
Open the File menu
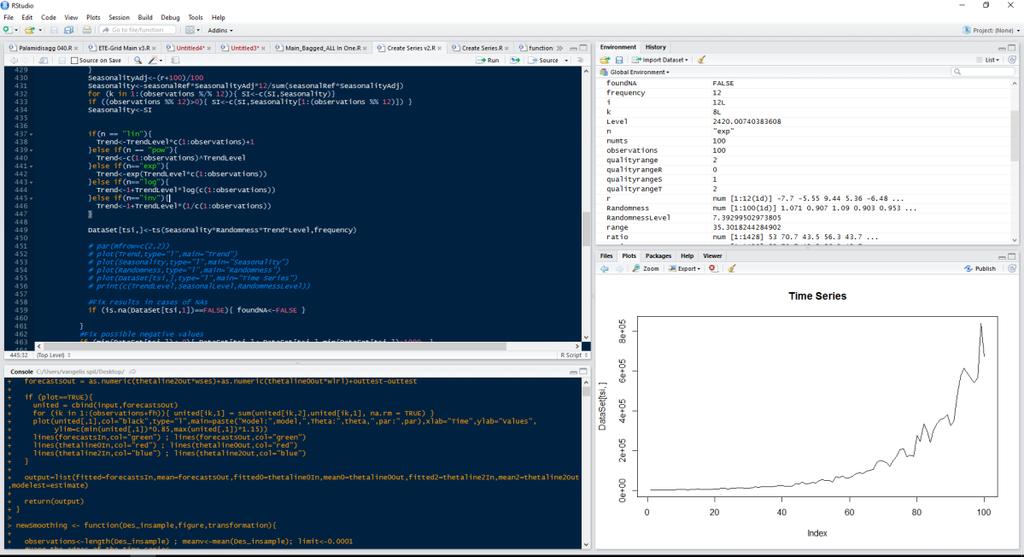coord(8,18)
